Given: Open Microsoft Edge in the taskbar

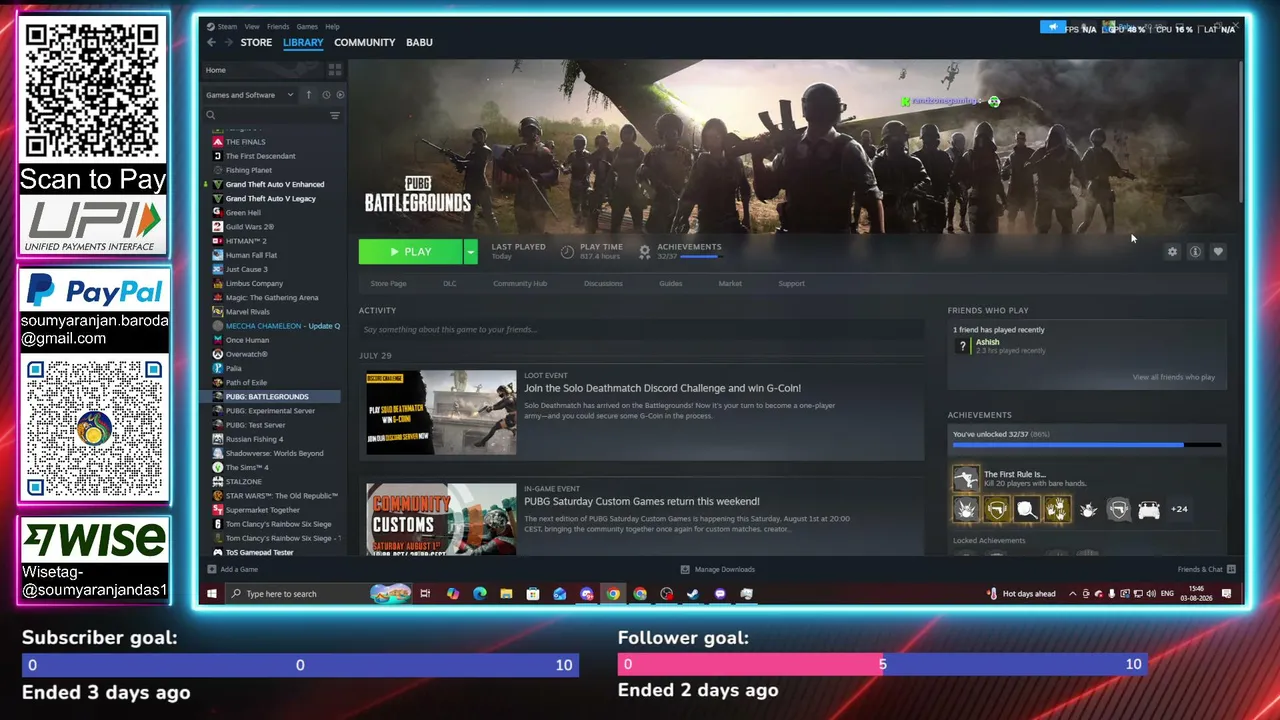Looking at the screenshot, I should click(479, 594).
